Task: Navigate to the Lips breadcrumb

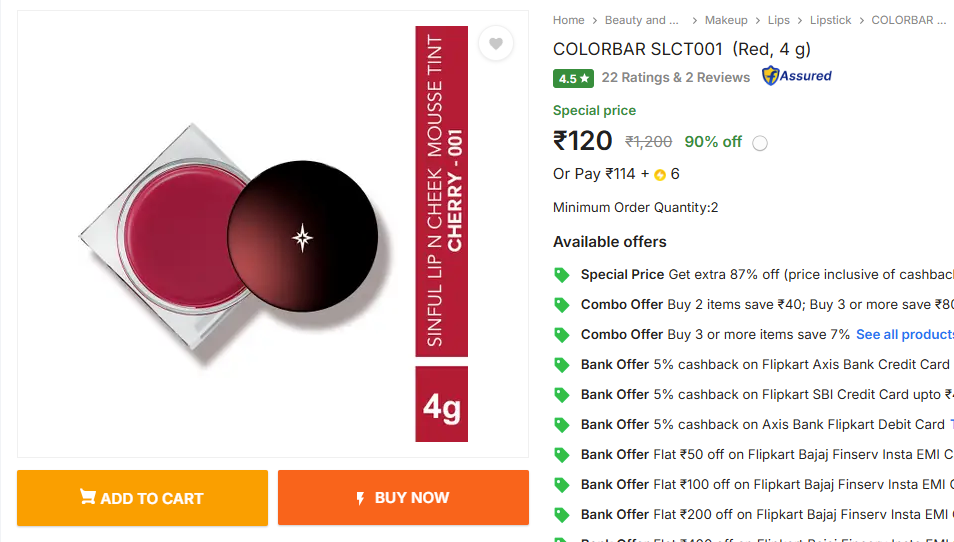Action: (779, 20)
